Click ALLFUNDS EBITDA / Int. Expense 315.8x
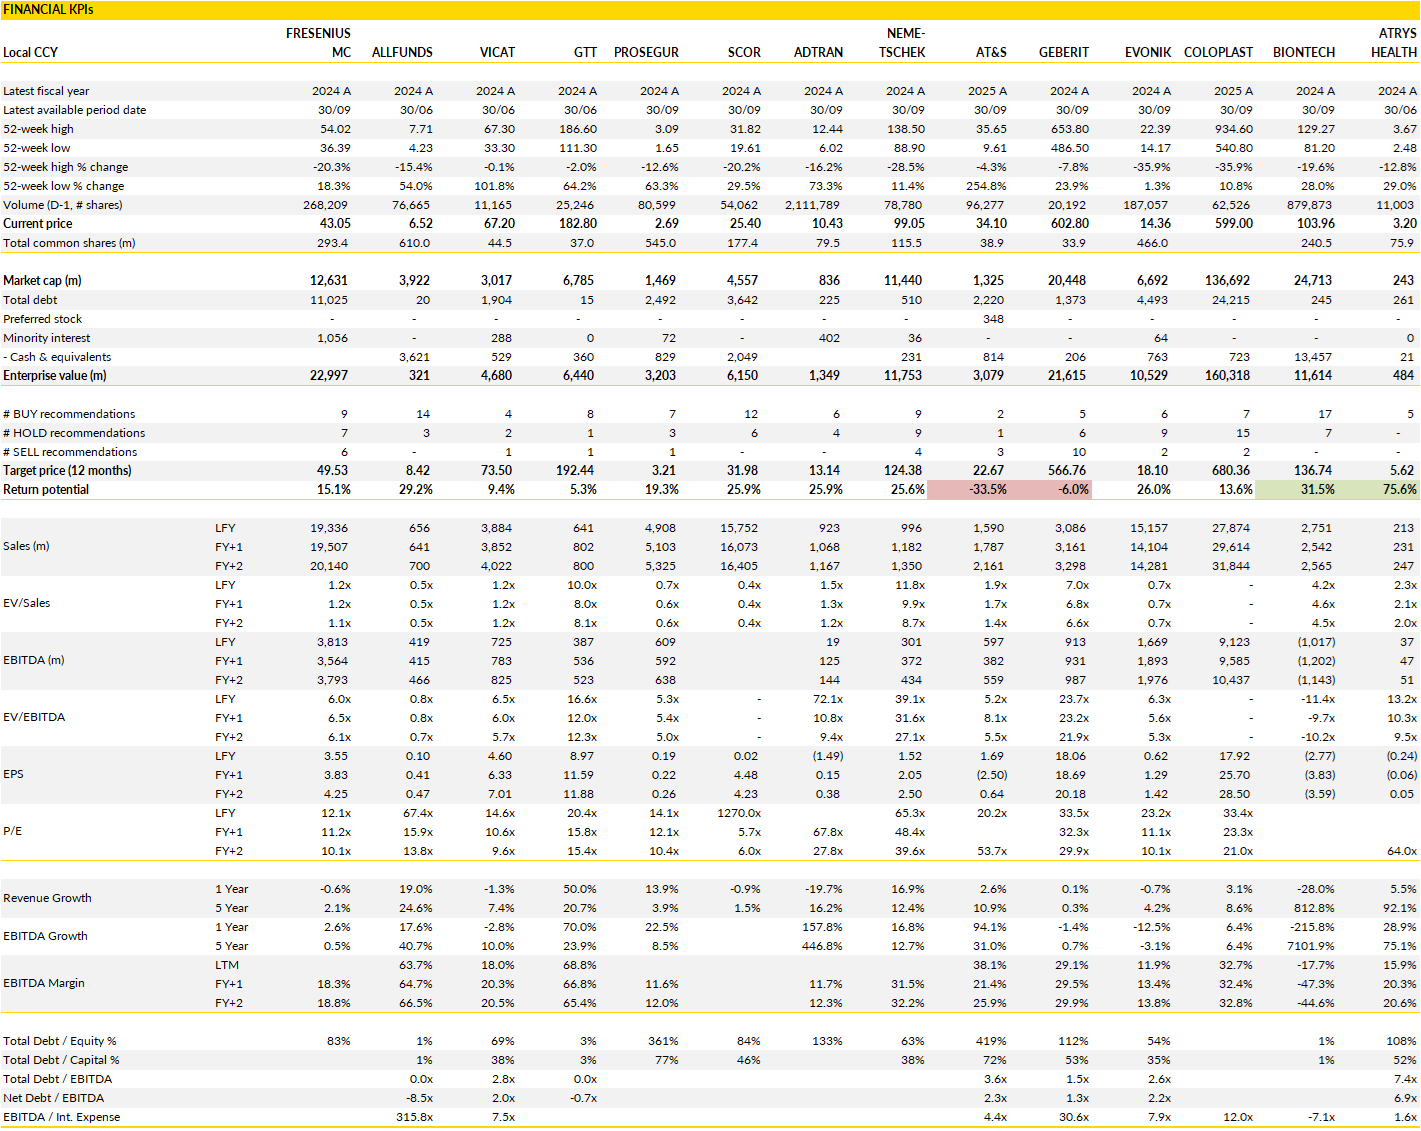This screenshot has height=1131, width=1421. tap(415, 1118)
